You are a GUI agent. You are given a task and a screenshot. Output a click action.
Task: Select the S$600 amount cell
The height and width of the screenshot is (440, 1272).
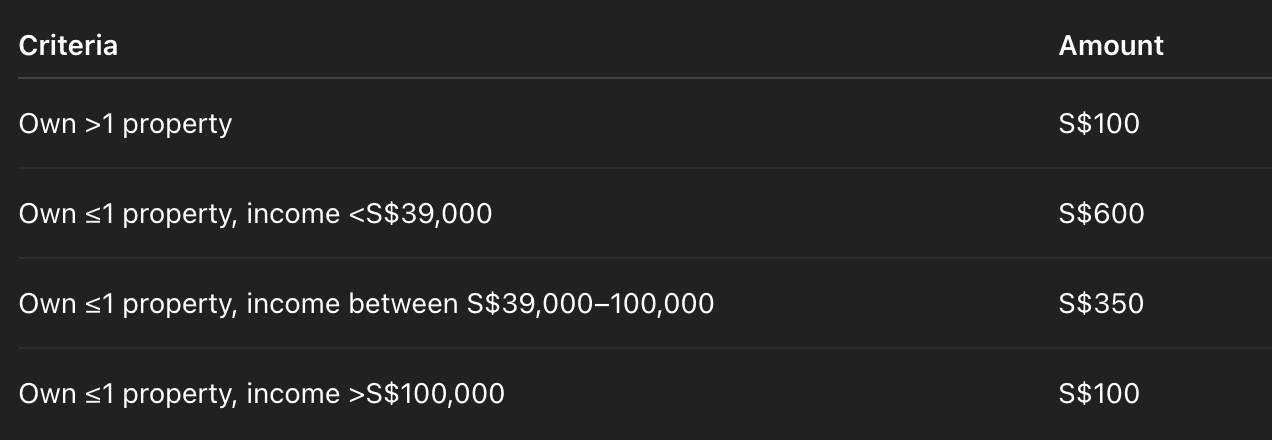tap(1101, 214)
